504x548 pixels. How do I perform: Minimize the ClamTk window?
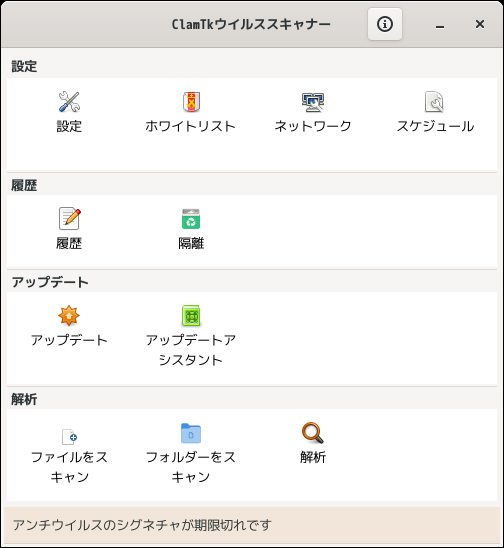point(440,25)
